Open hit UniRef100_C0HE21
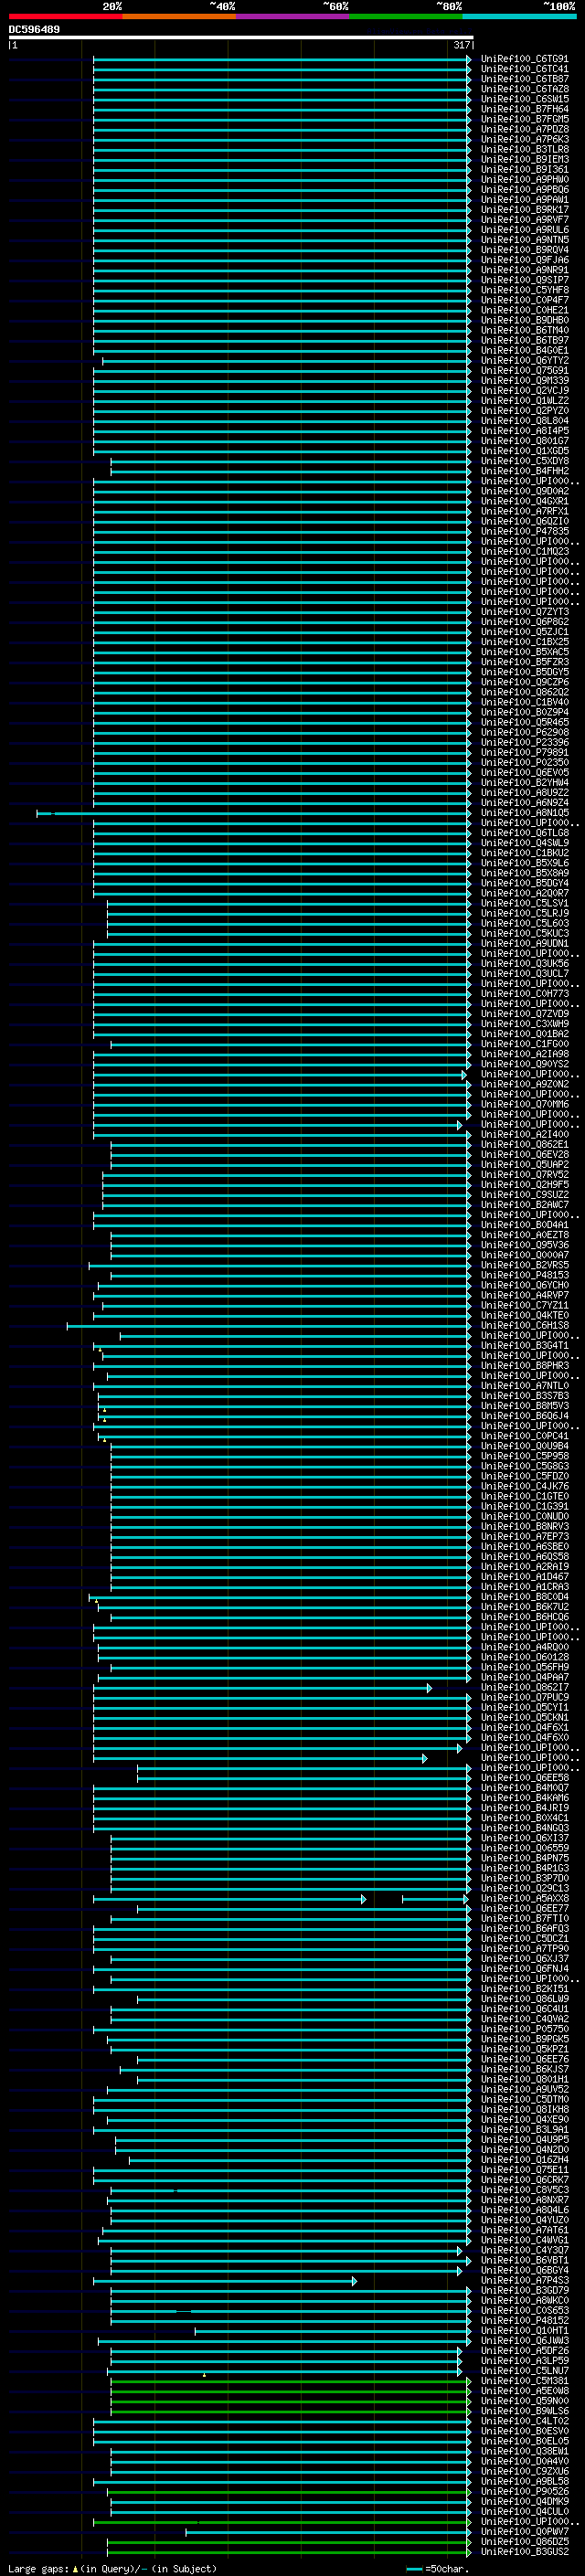The image size is (585, 2576). tap(524, 310)
